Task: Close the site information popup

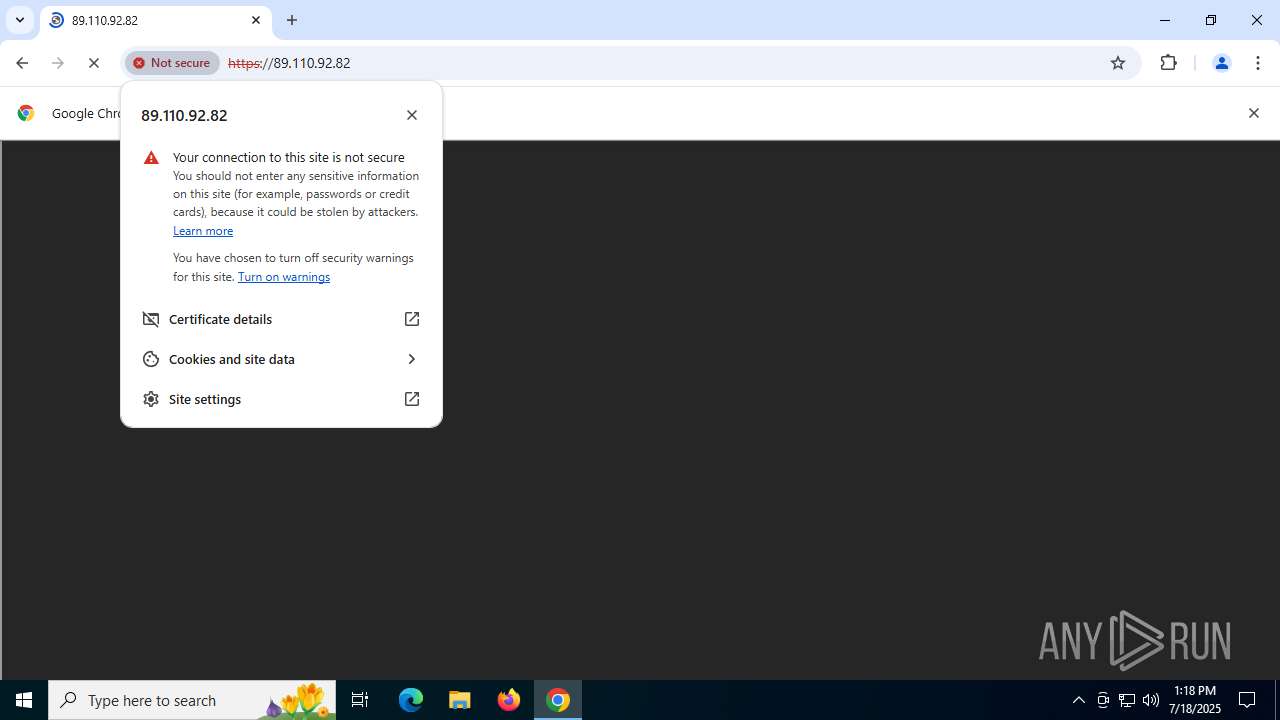Action: (412, 115)
